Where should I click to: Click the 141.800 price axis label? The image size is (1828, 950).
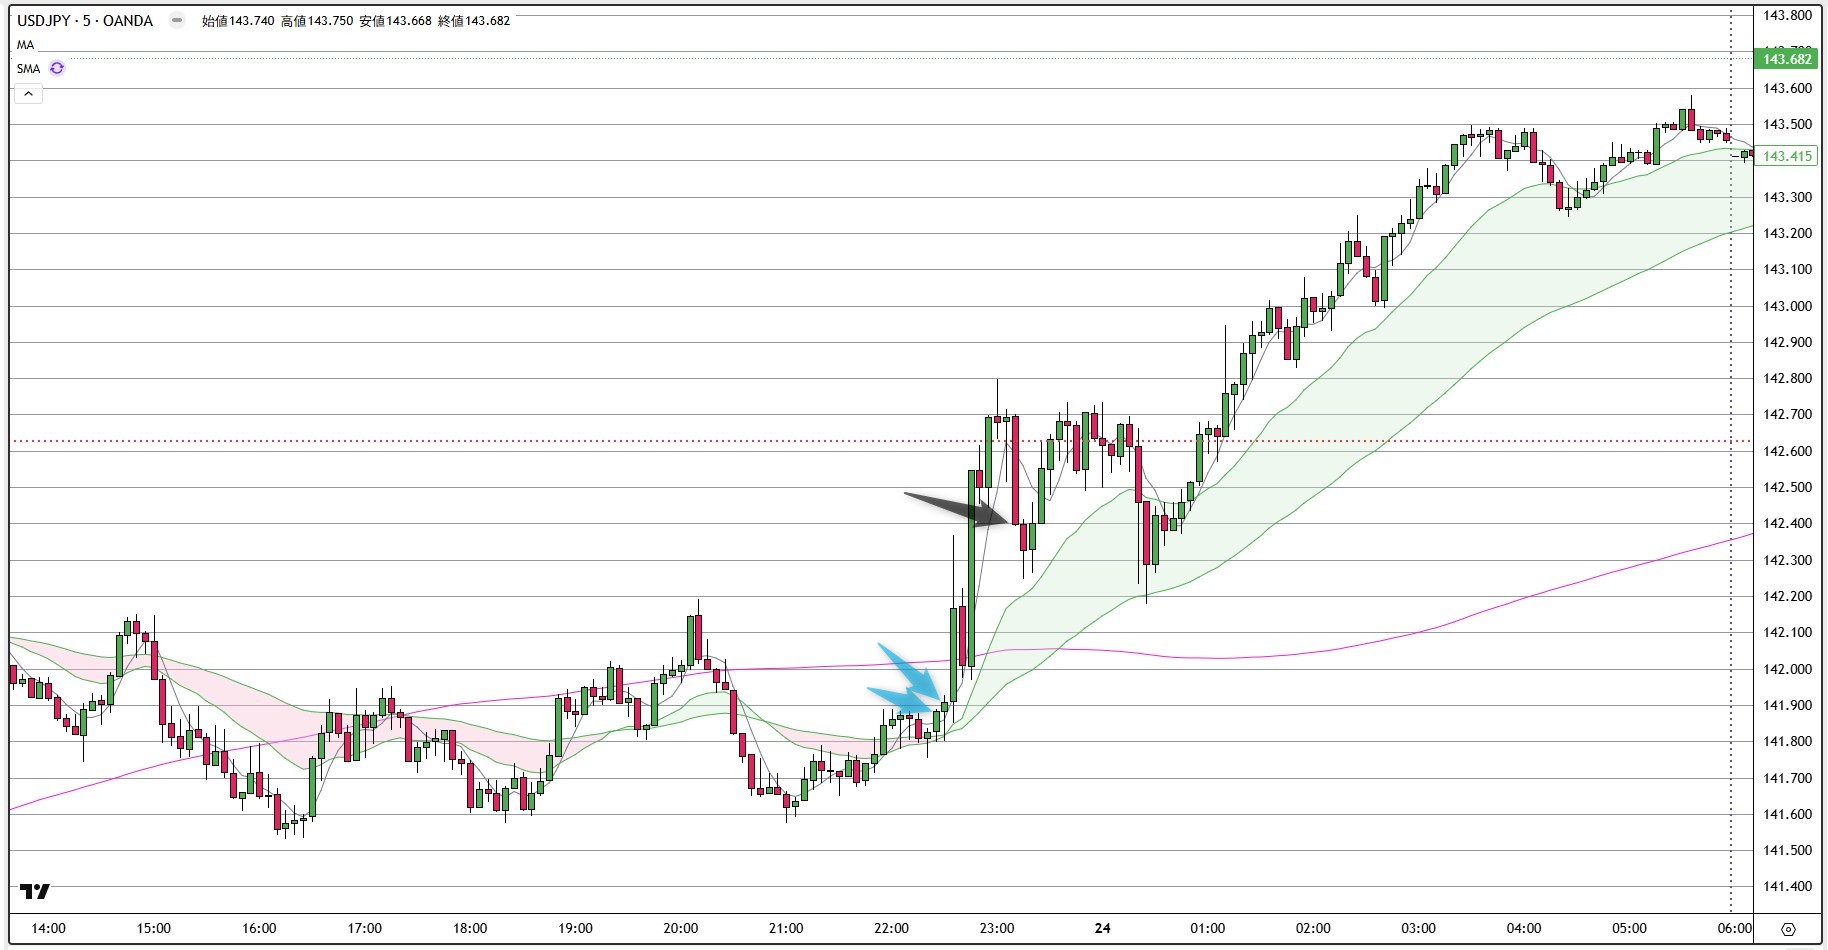click(x=1787, y=741)
